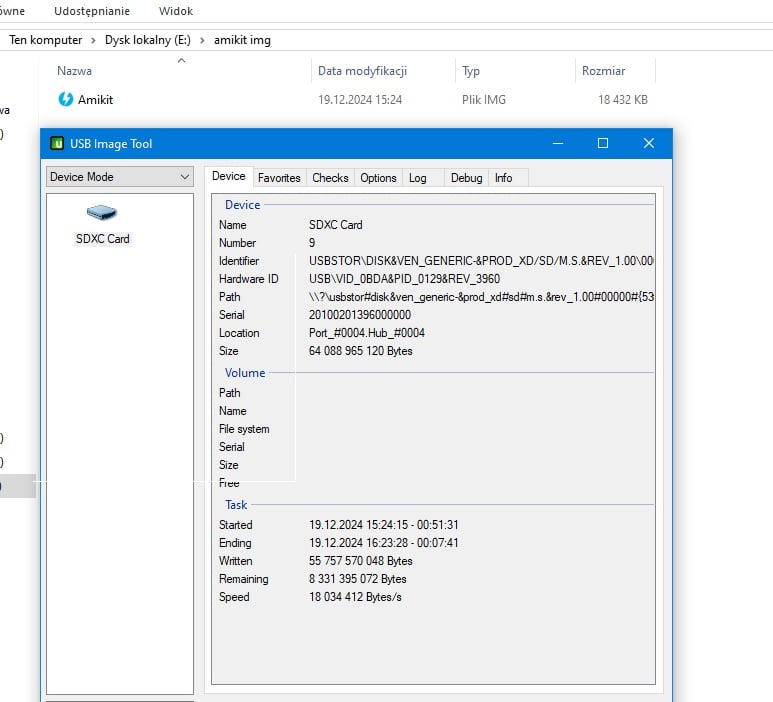
Task: Click the Size 64 088 965 120 Bytes
Action: coord(360,351)
